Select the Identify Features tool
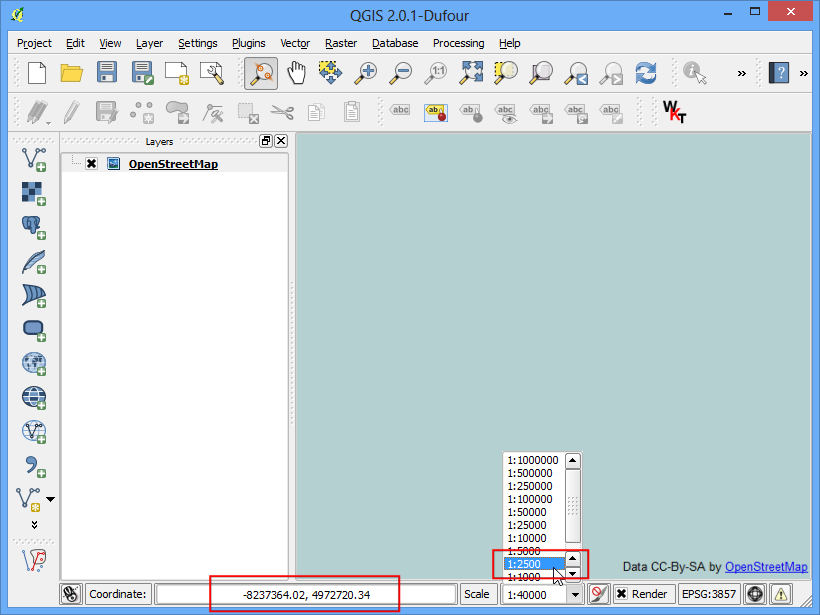 point(694,73)
